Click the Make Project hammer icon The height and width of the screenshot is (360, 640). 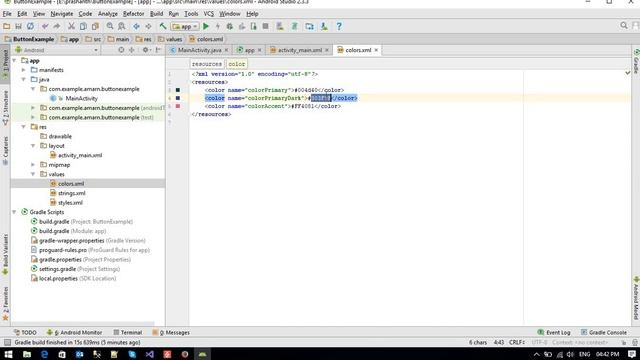pos(163,27)
